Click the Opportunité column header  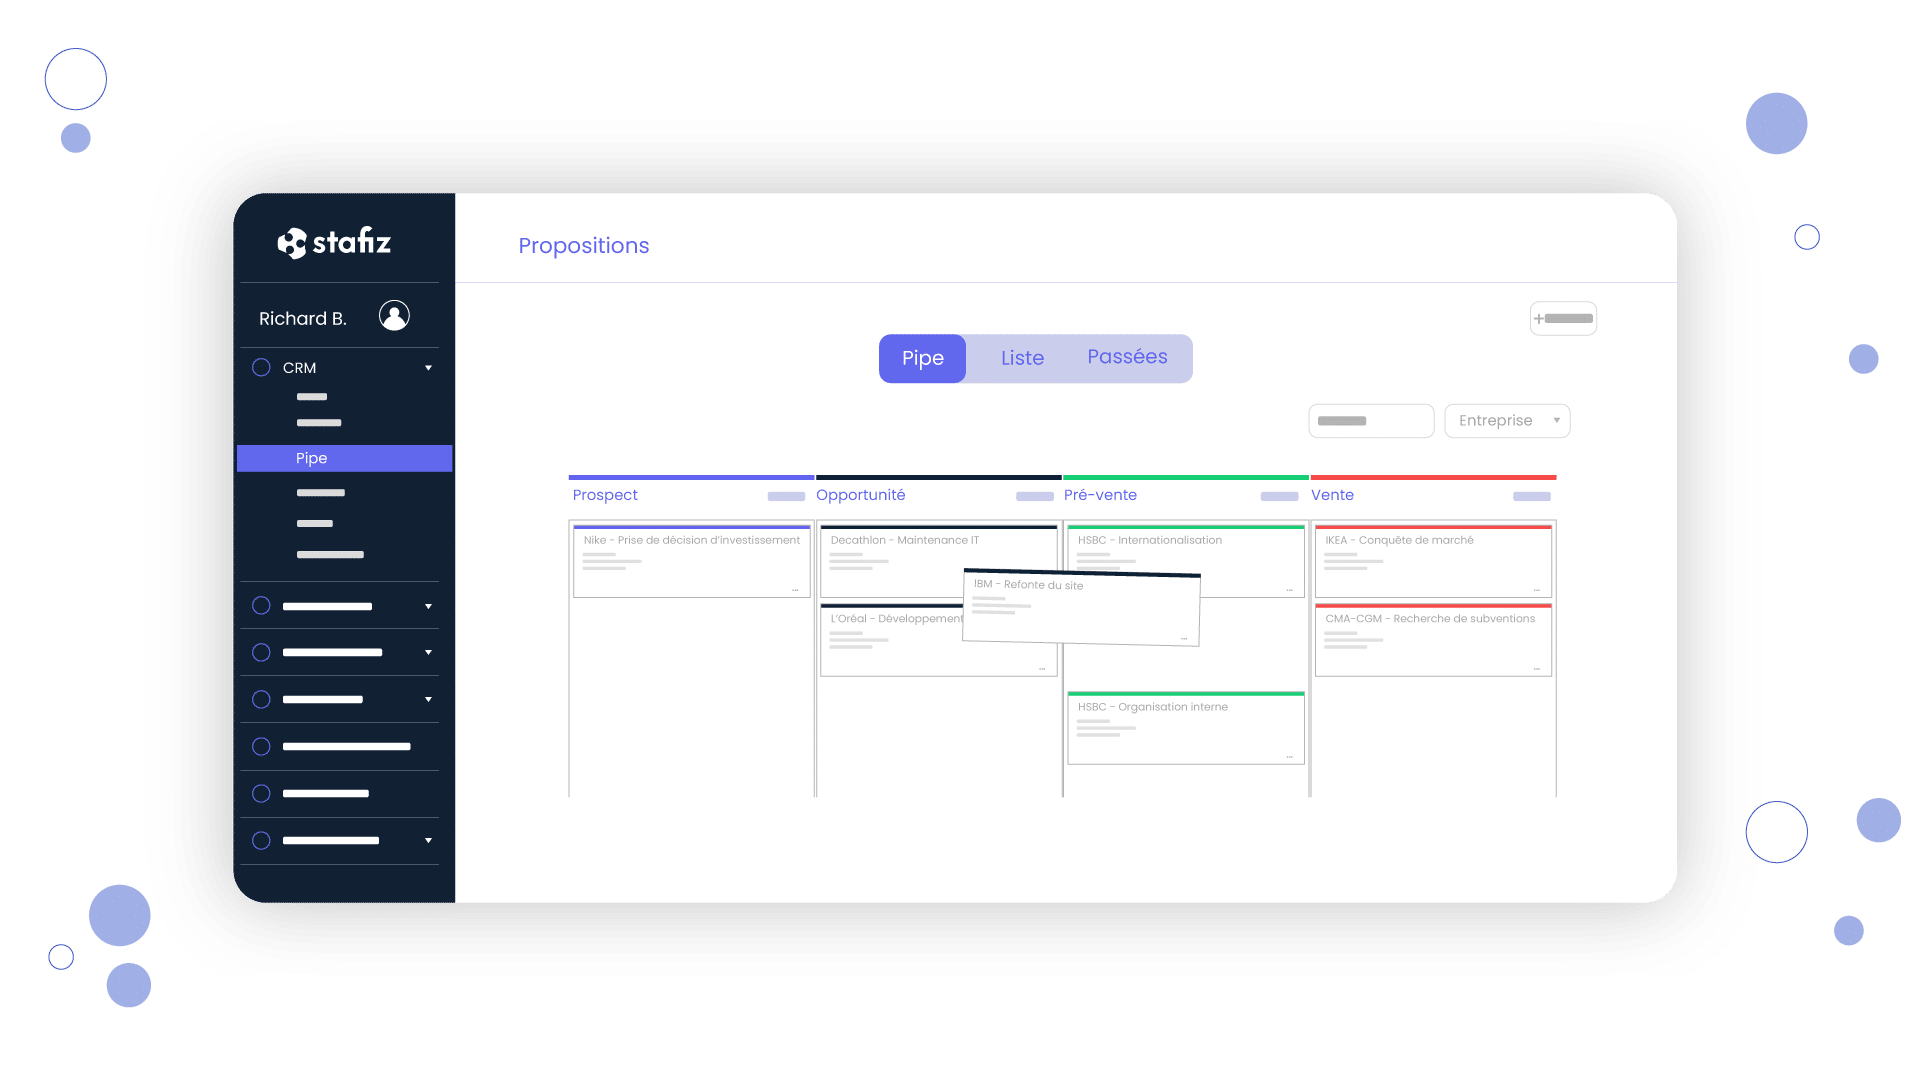pos(861,495)
